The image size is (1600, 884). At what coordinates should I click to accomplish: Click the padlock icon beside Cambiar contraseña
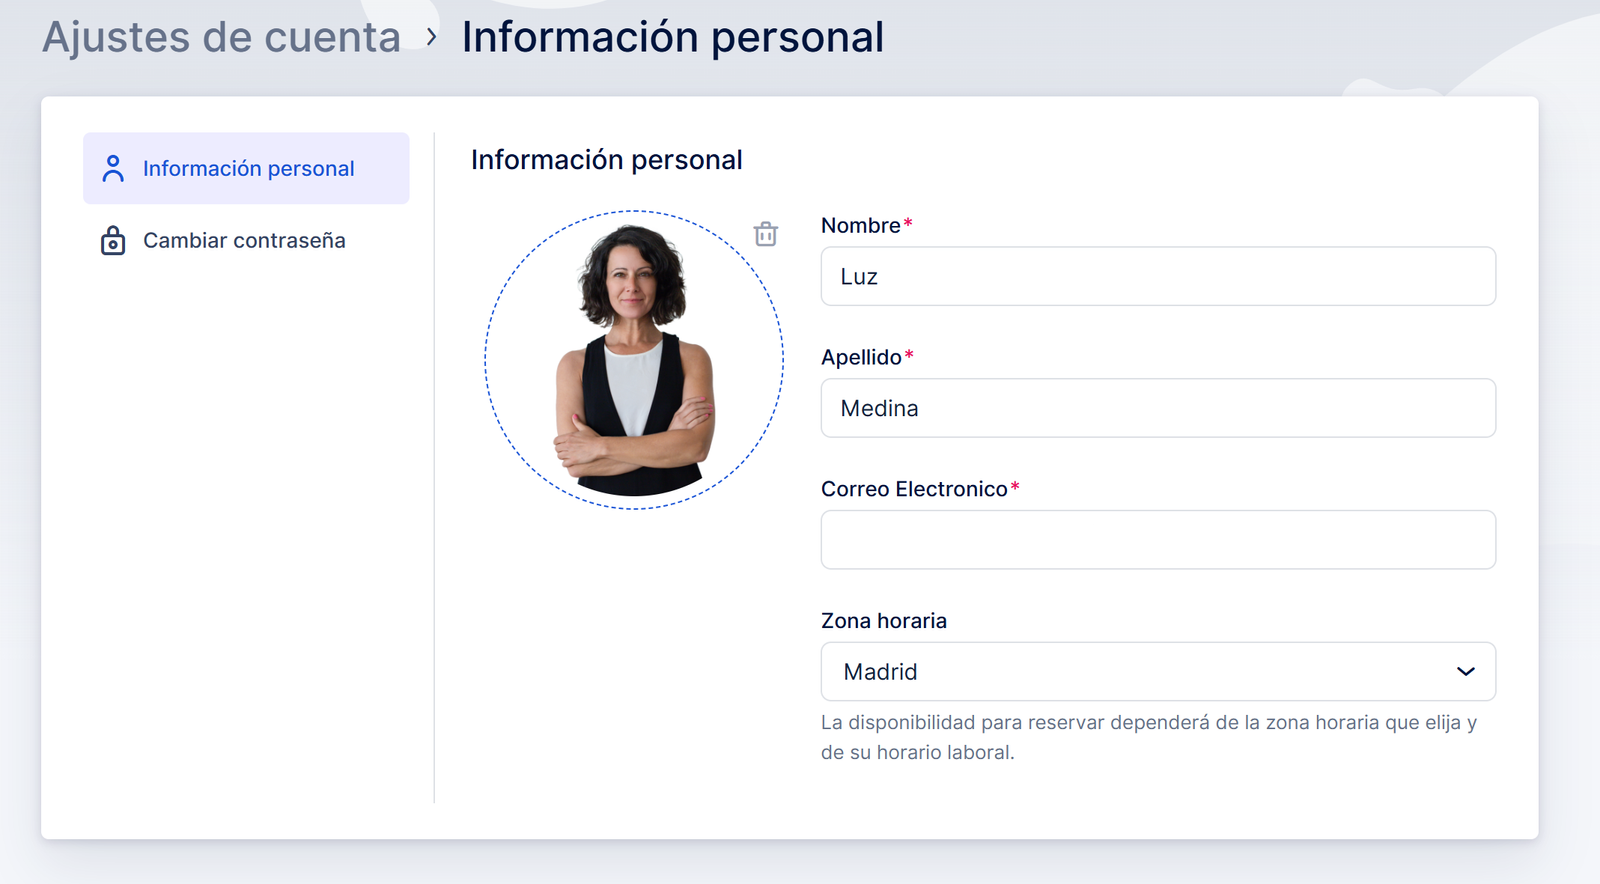coord(113,241)
